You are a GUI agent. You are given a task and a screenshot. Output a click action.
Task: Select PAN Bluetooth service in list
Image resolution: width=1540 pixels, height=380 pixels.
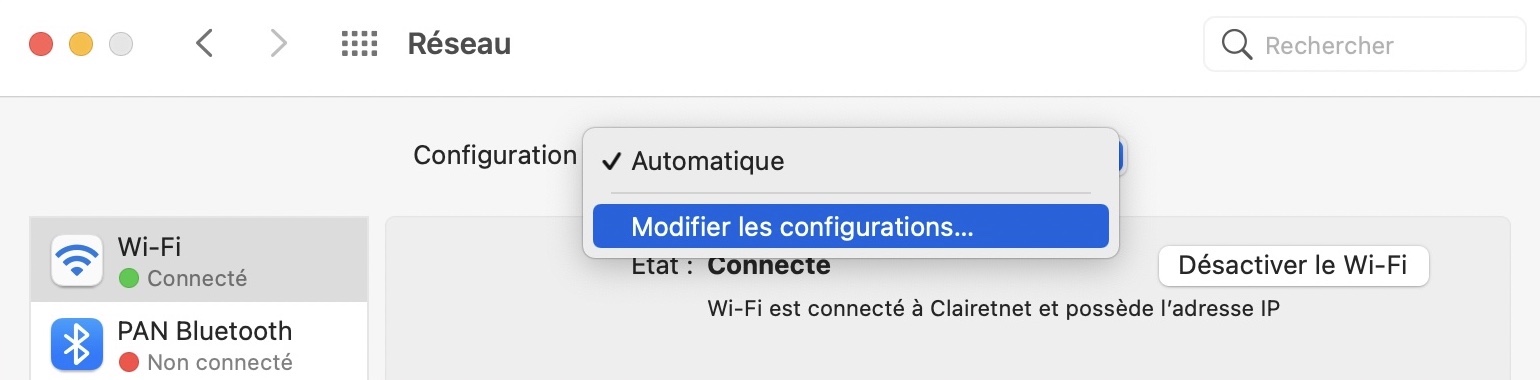(x=199, y=344)
